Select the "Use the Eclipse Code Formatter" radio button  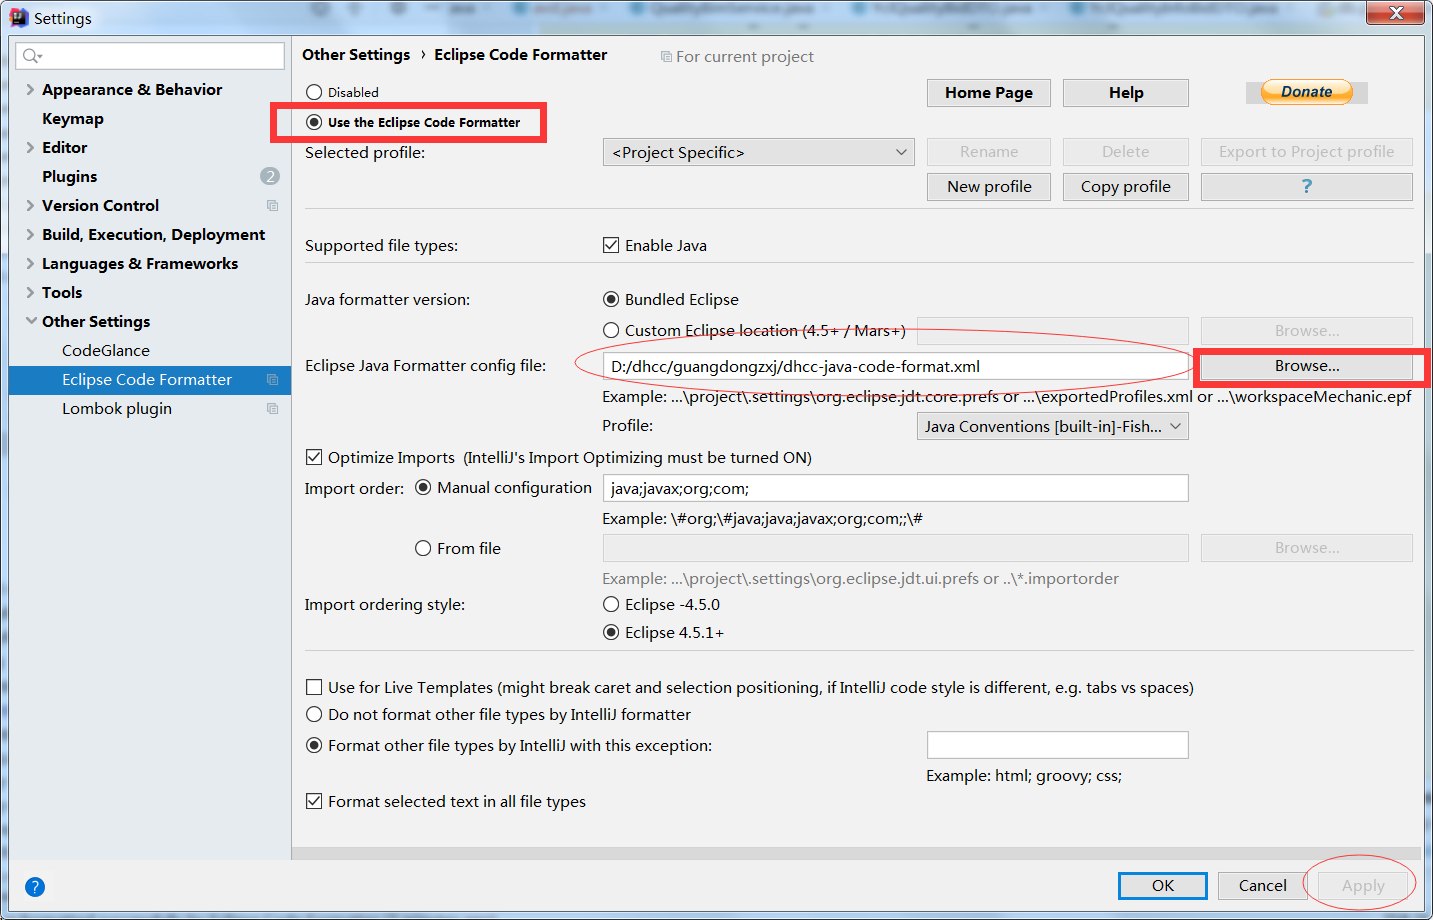coord(314,122)
